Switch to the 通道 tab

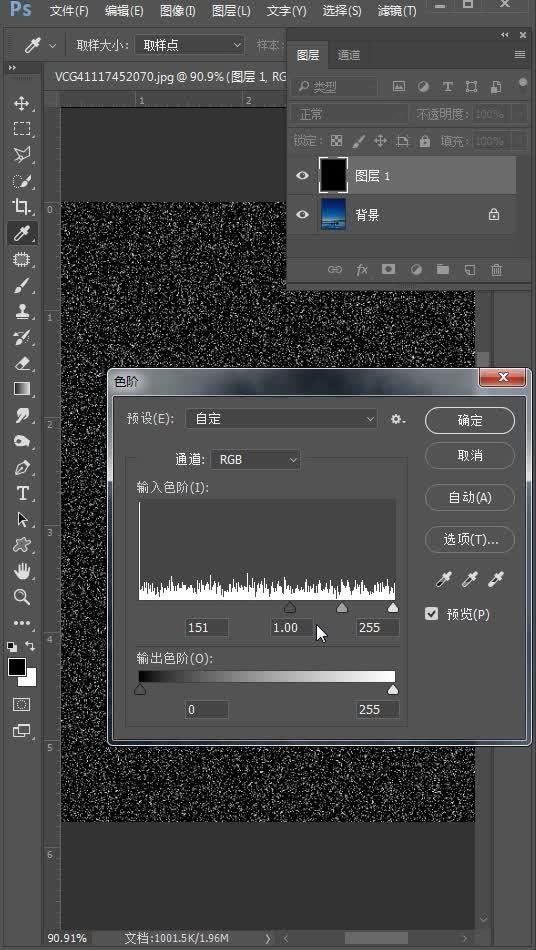pos(349,55)
